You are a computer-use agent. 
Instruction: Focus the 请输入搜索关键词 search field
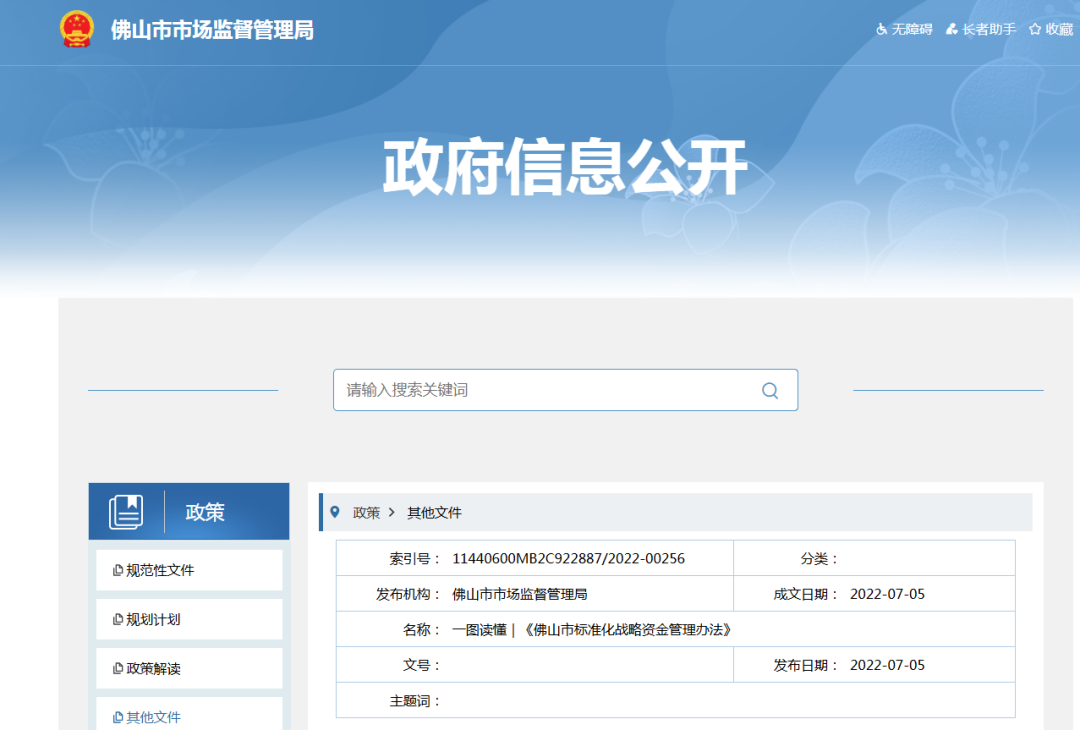tap(545, 390)
